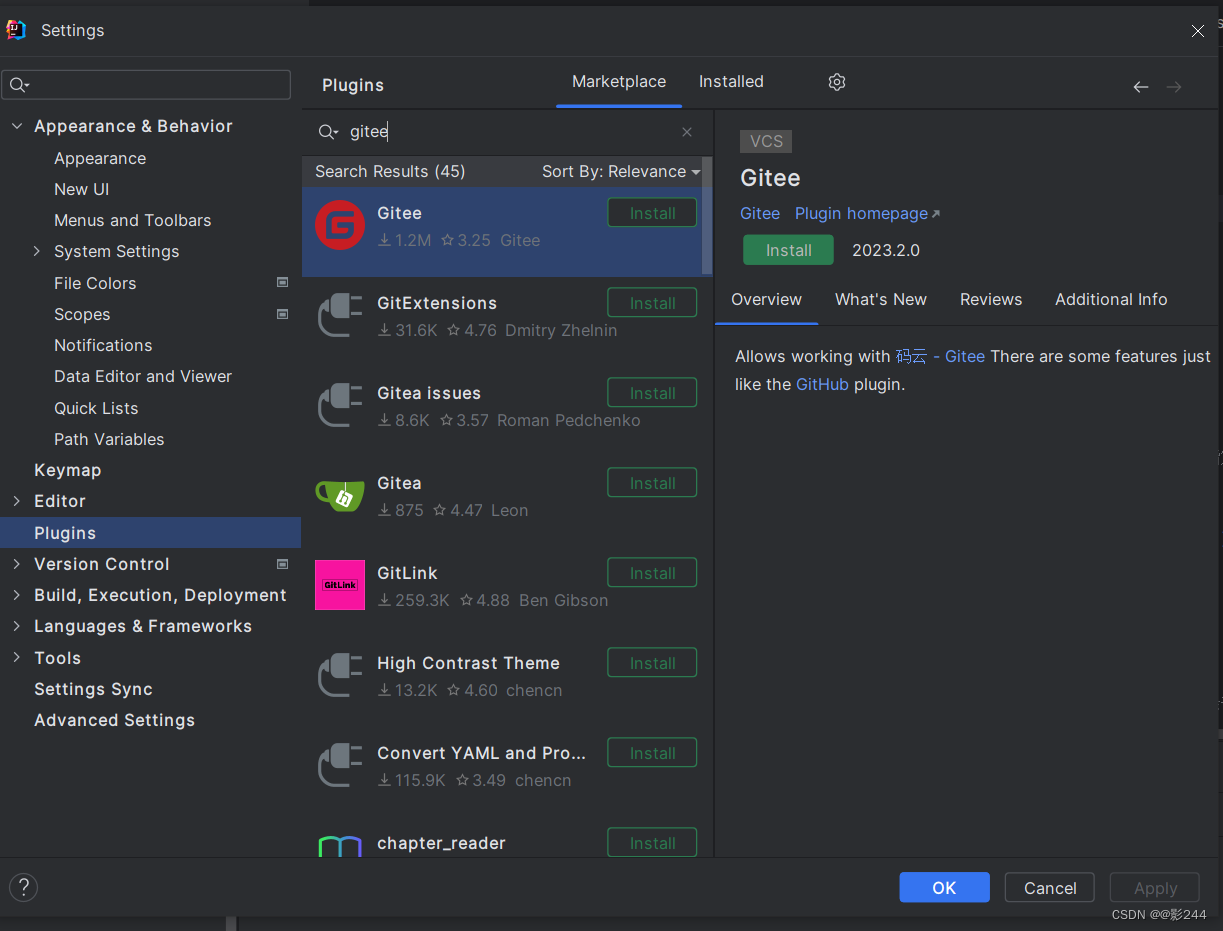Select Path Variables settings

[109, 439]
